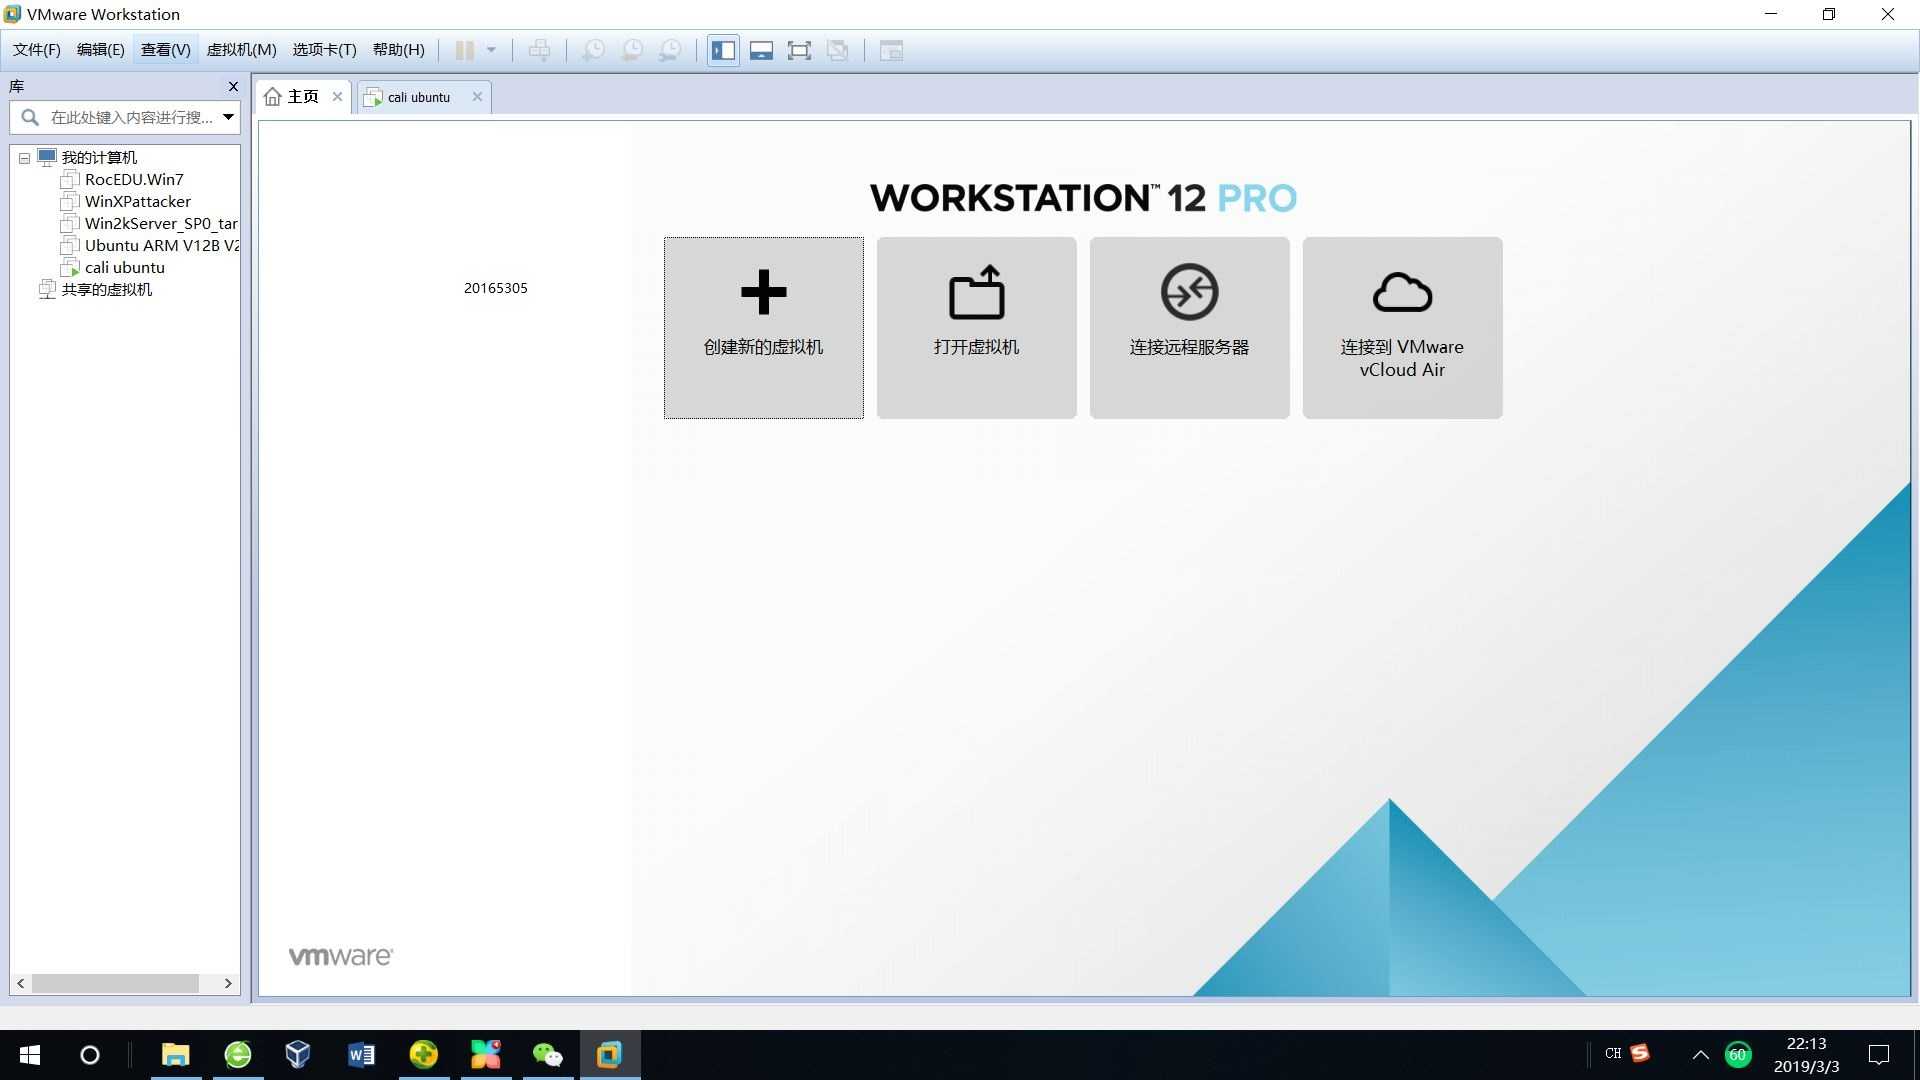Toggle the show library sidebar icon

click(x=723, y=50)
